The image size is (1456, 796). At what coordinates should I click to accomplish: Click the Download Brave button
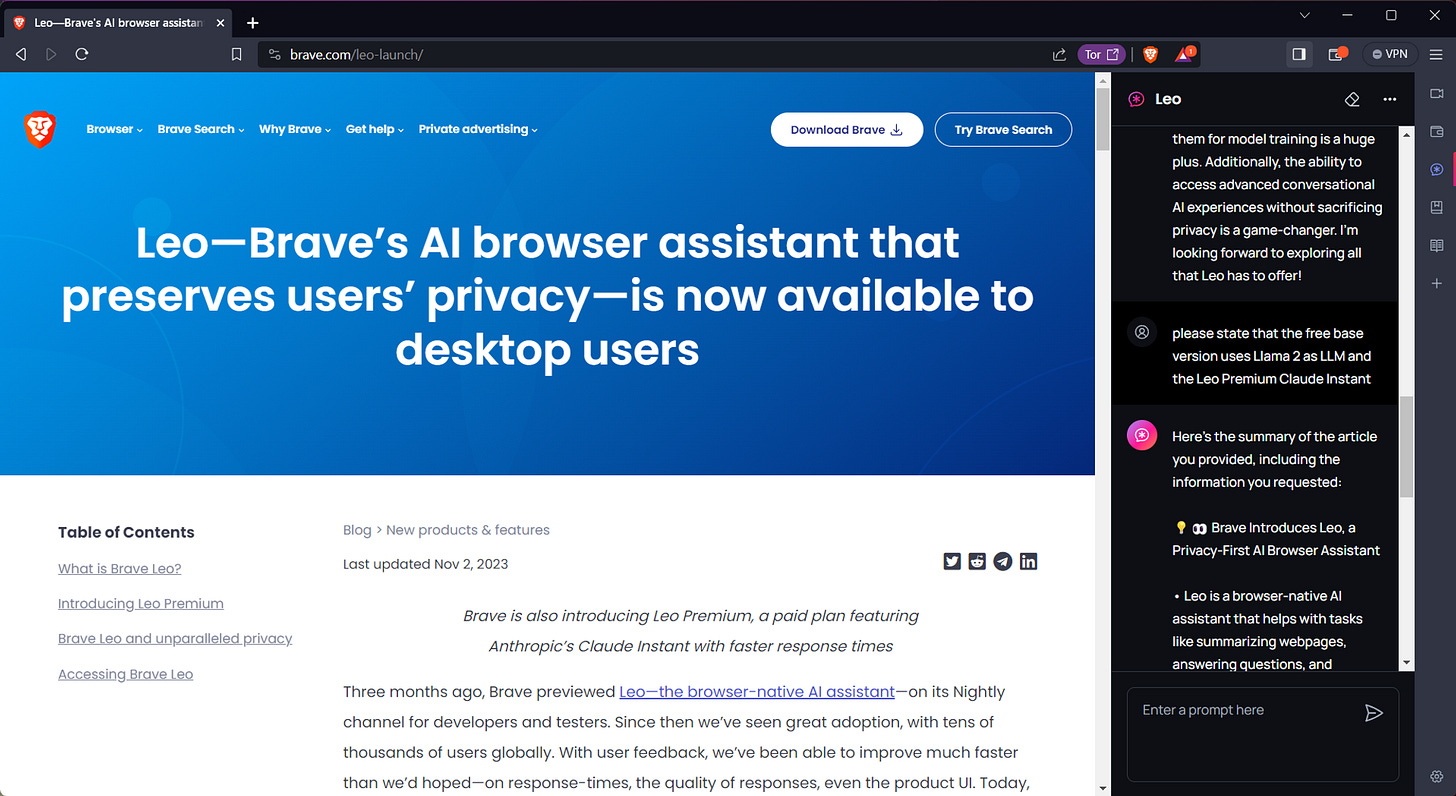point(846,130)
